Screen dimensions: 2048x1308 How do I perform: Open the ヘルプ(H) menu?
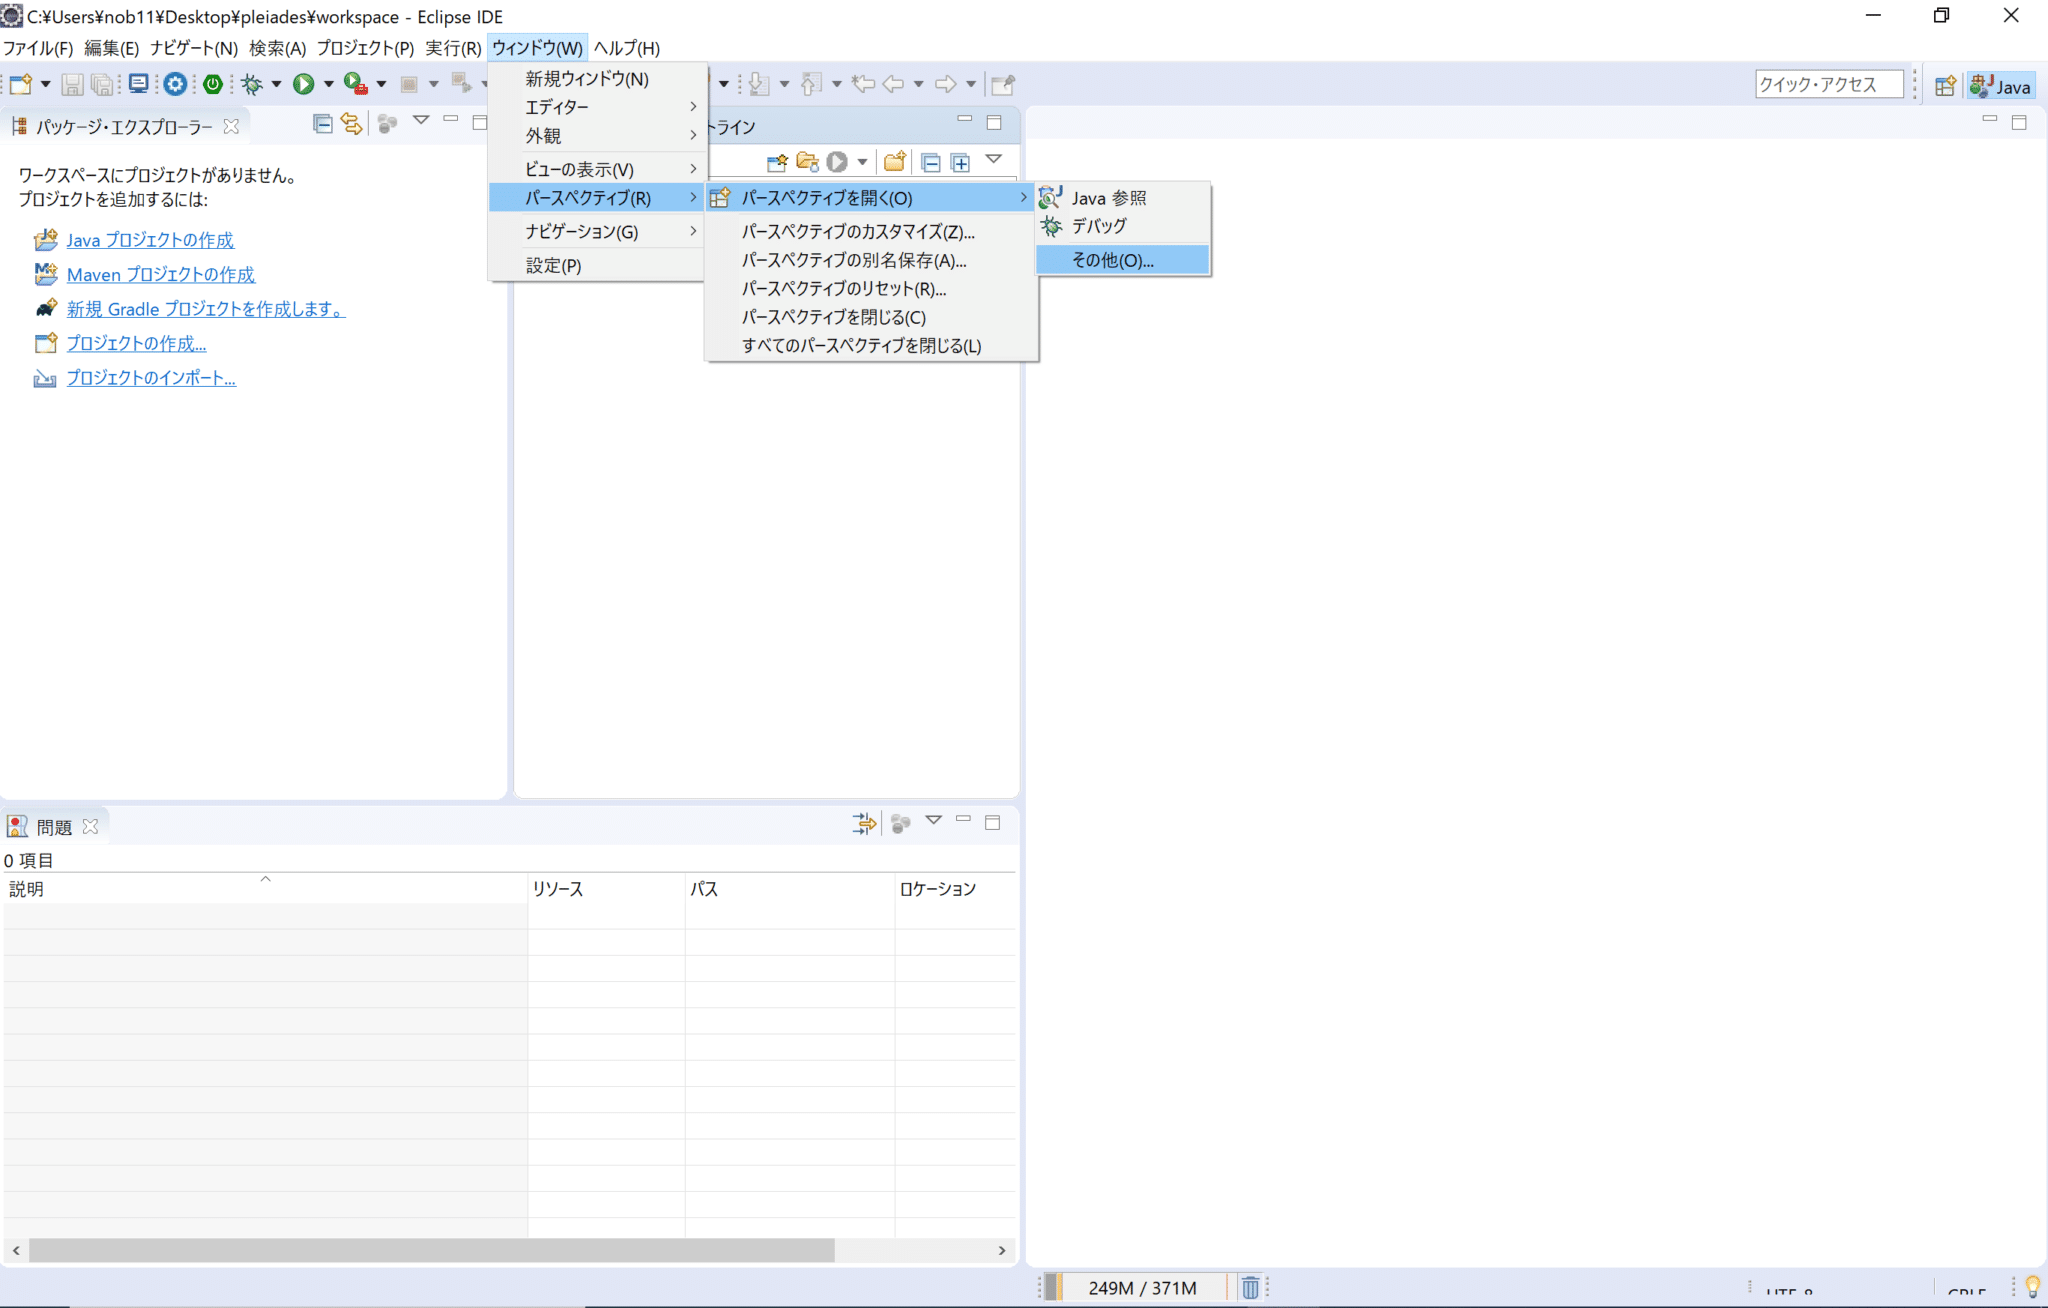coord(626,47)
